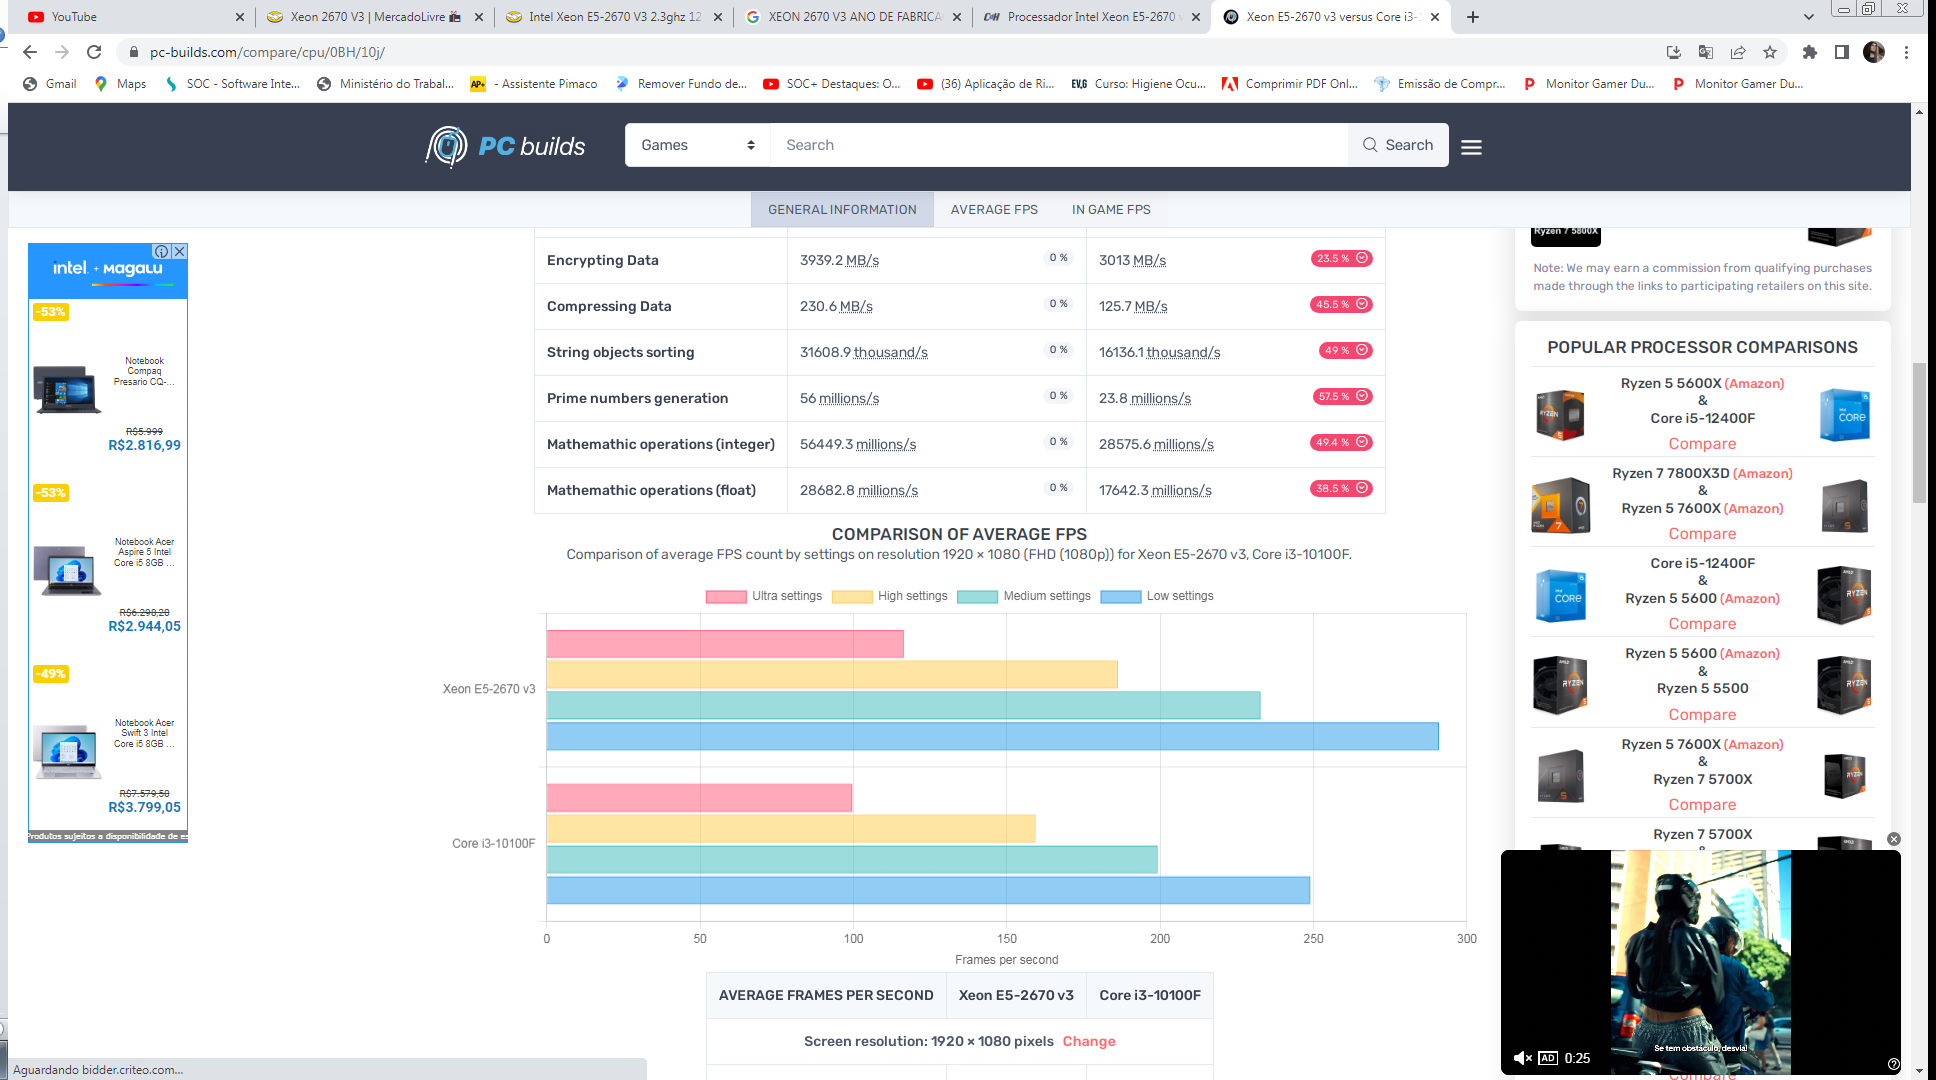The width and height of the screenshot is (1936, 1080).
Task: Click the translate page icon
Action: point(1706,52)
